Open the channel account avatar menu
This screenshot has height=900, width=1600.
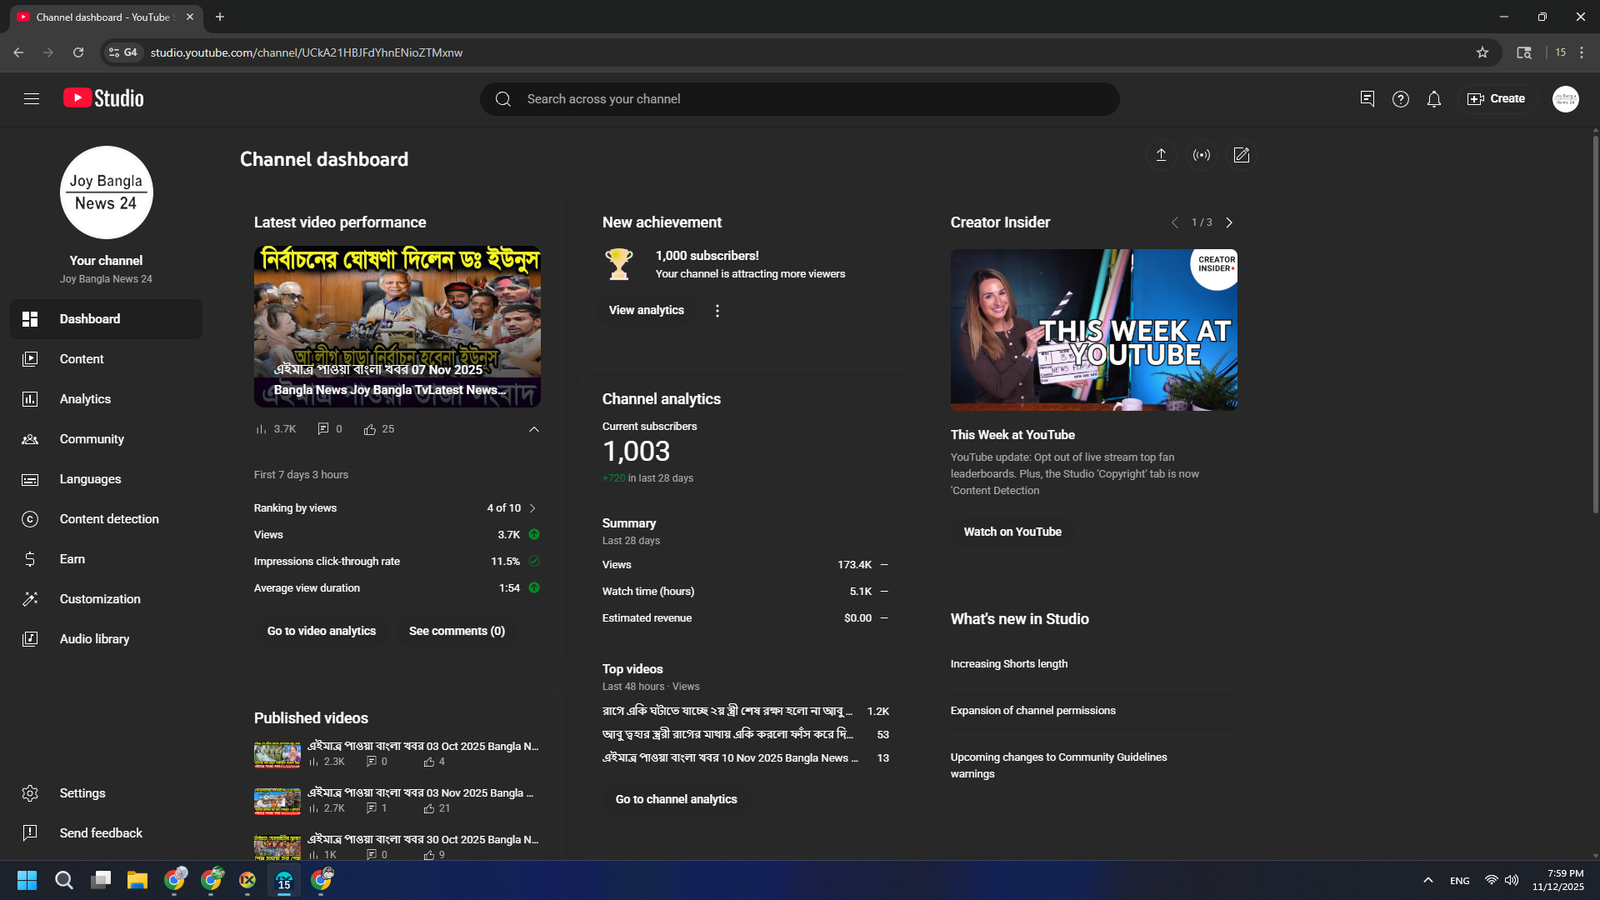1565,99
